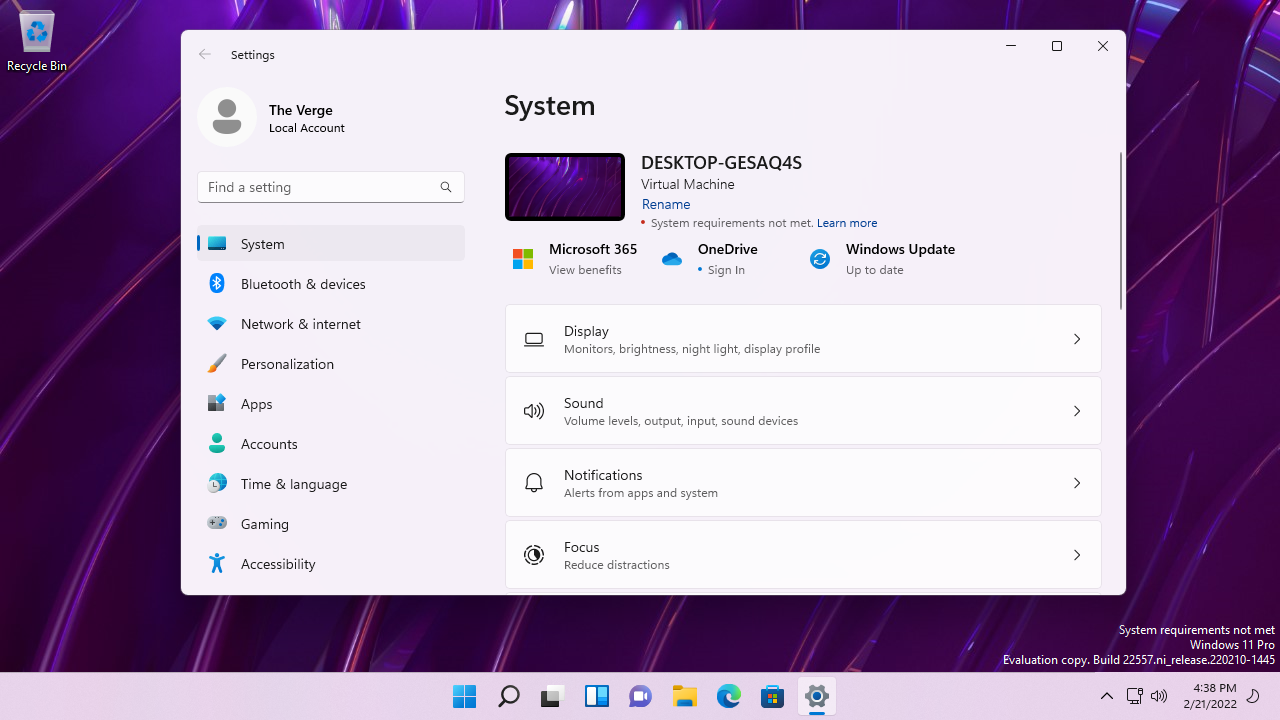The image size is (1280, 720).
Task: Click the Microsoft 365 logo icon
Action: pos(522,258)
